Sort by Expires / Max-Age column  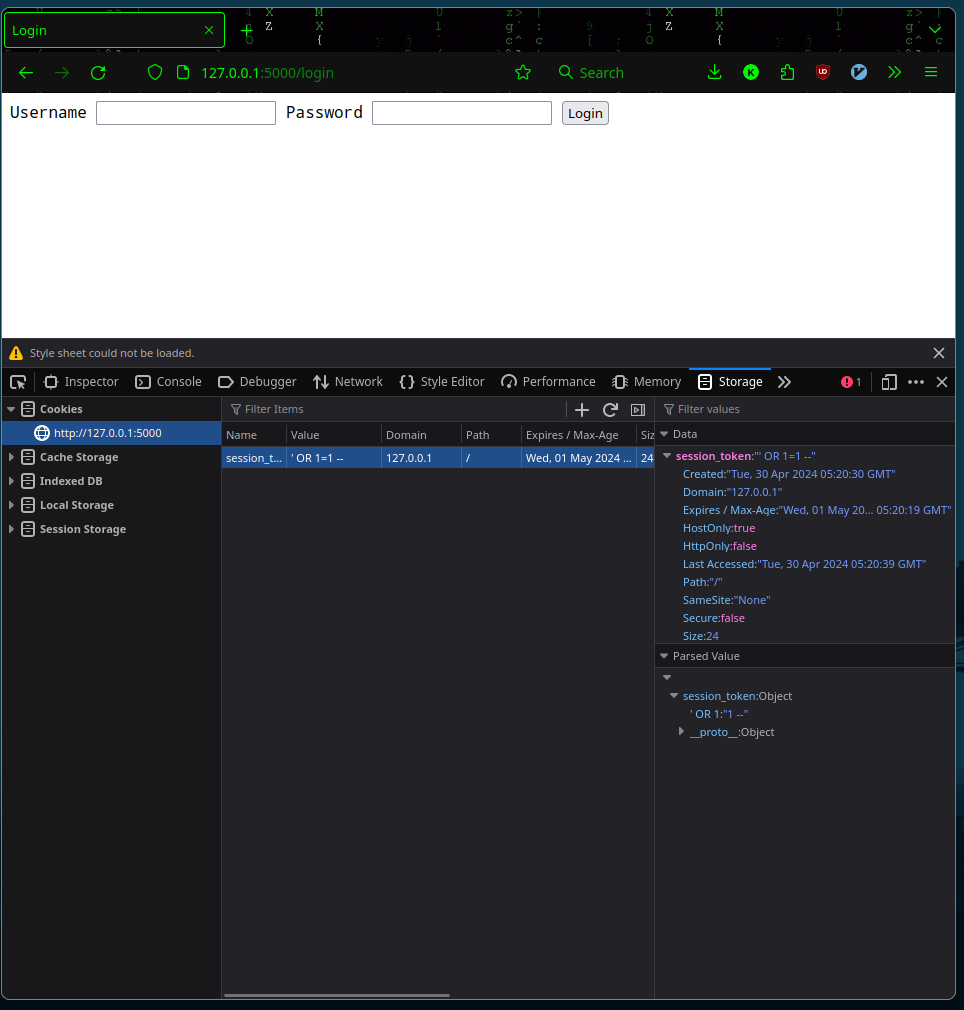578,435
